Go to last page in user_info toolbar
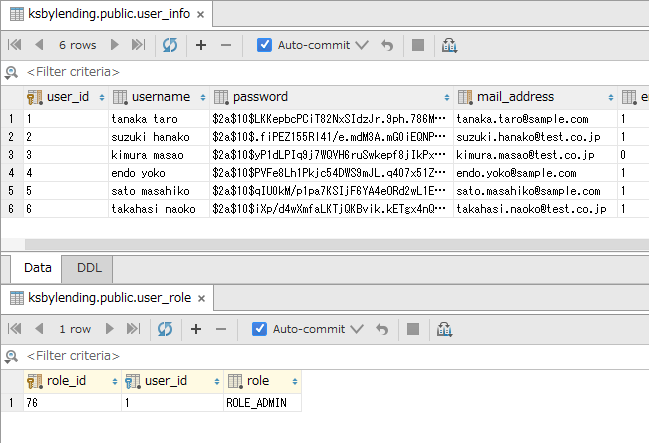 pyautogui.click(x=139, y=45)
